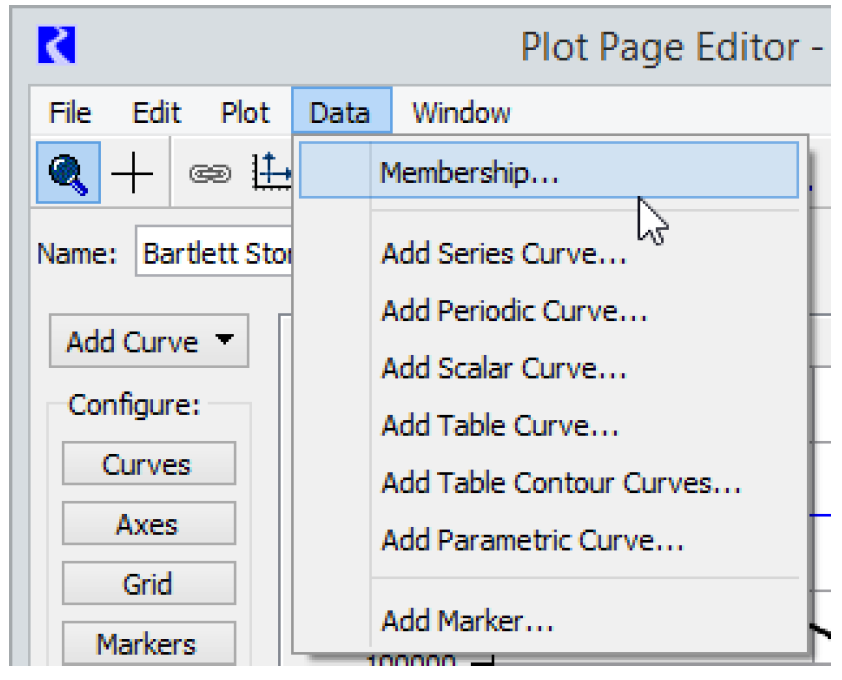Screen dimensions: 842x680
Task: Open the Plot menu
Action: point(245,113)
